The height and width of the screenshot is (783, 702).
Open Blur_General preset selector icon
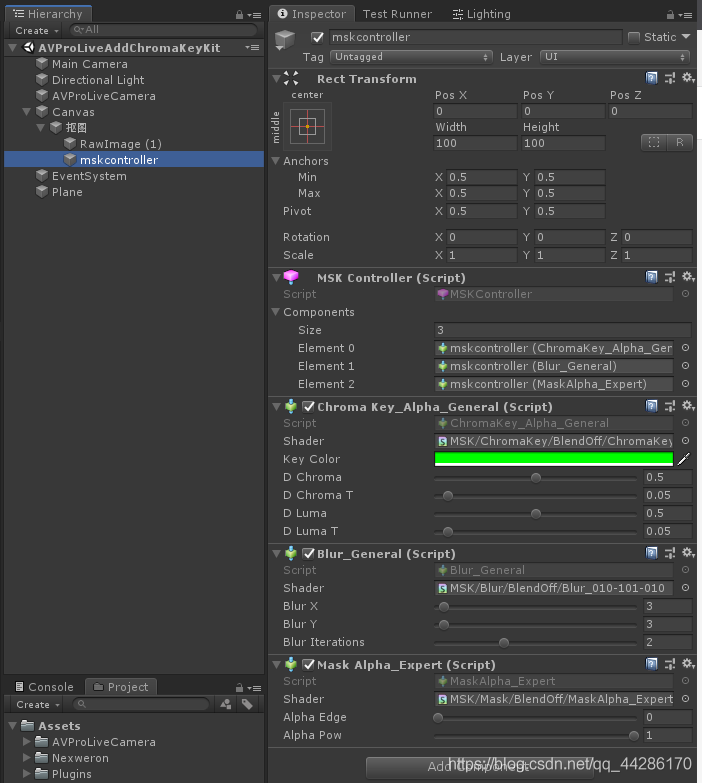(670, 553)
